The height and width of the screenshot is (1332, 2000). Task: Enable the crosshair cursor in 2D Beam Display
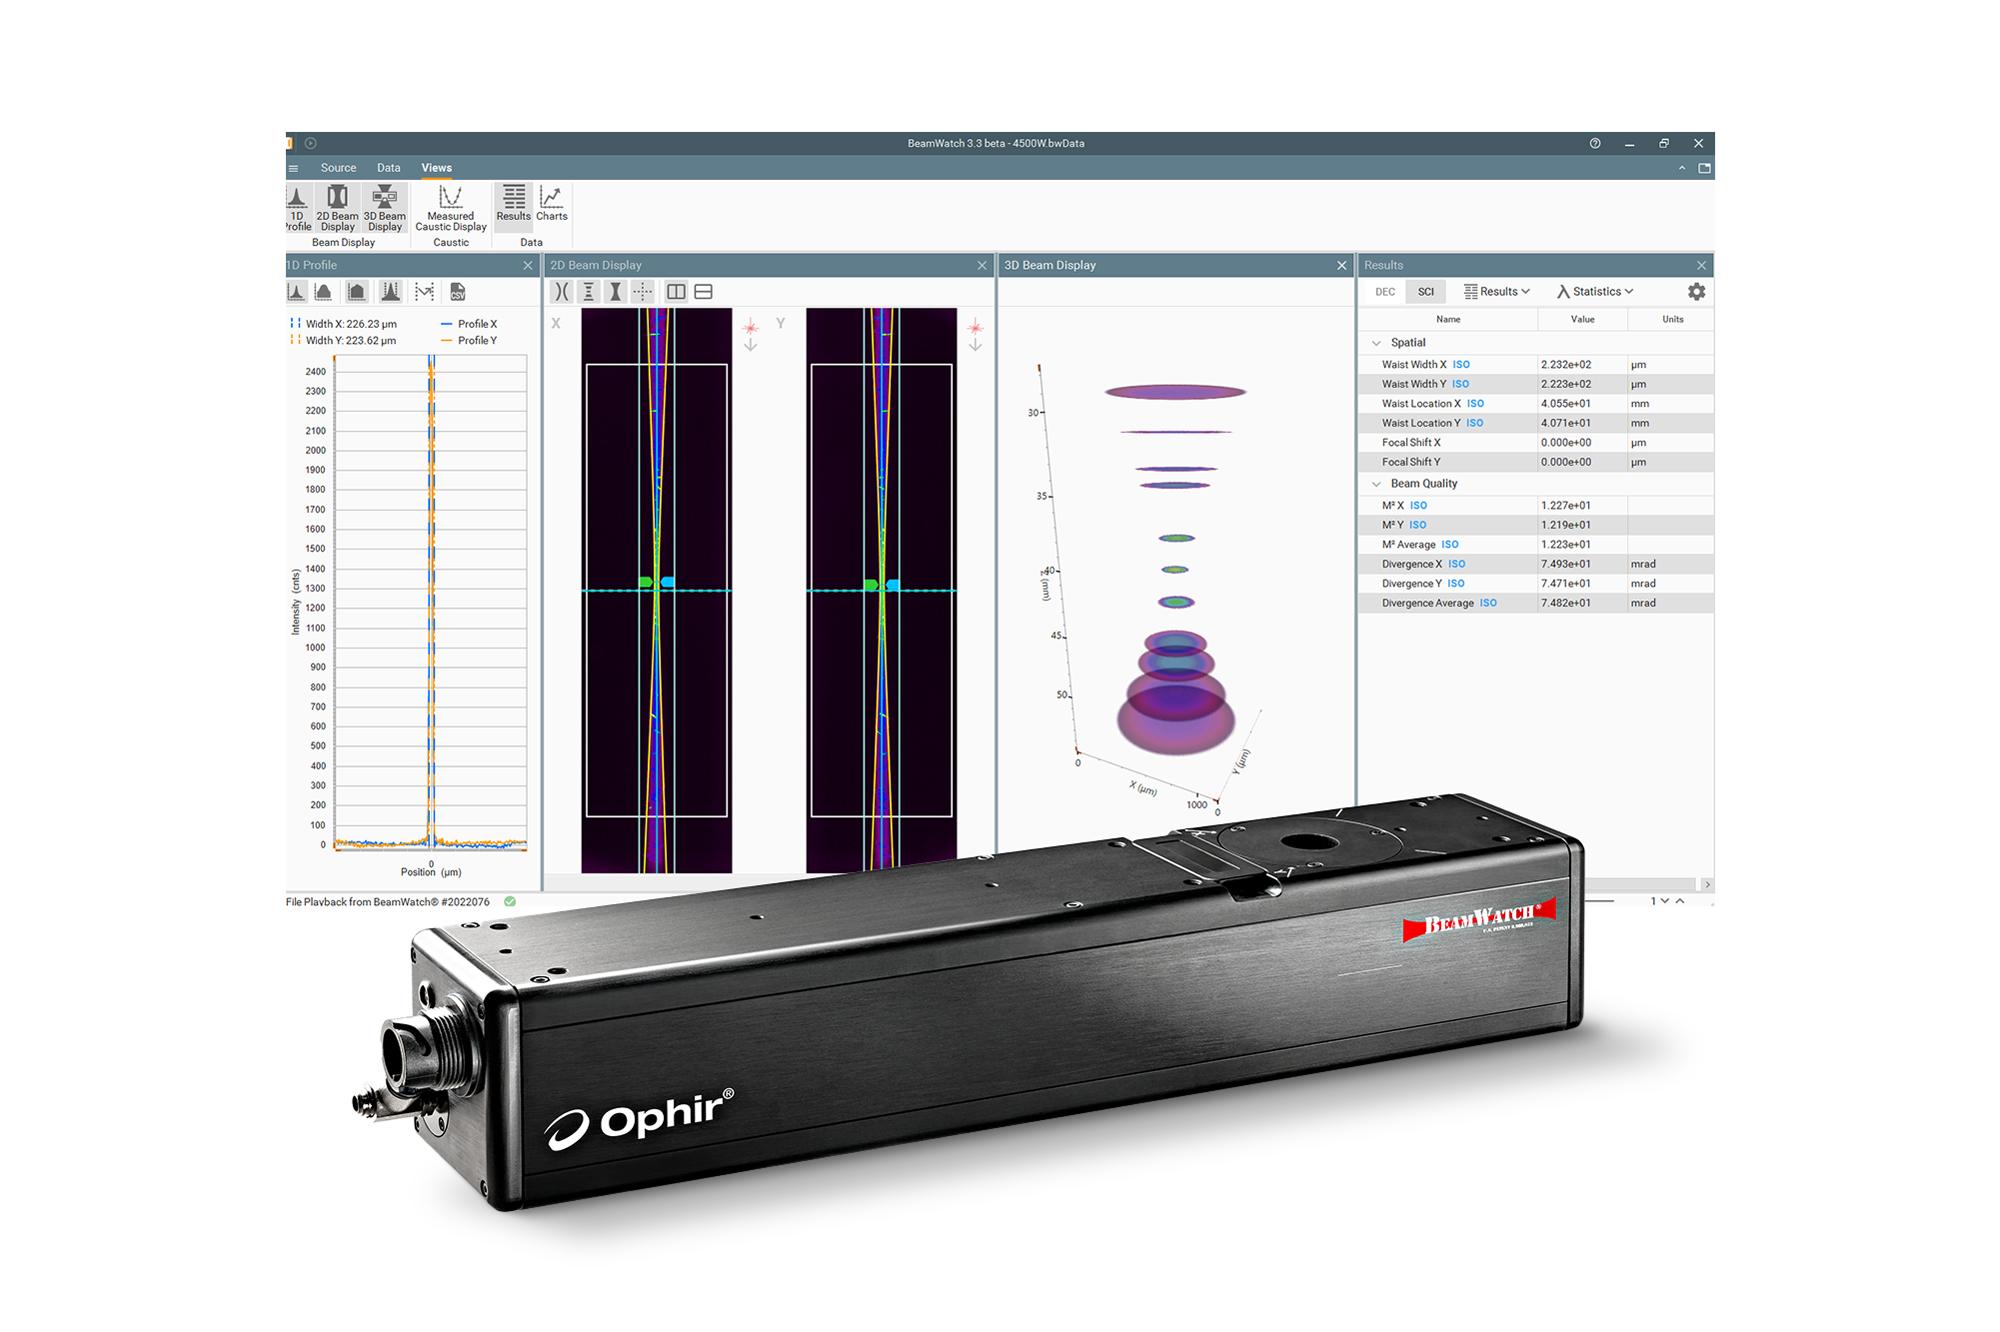click(642, 292)
